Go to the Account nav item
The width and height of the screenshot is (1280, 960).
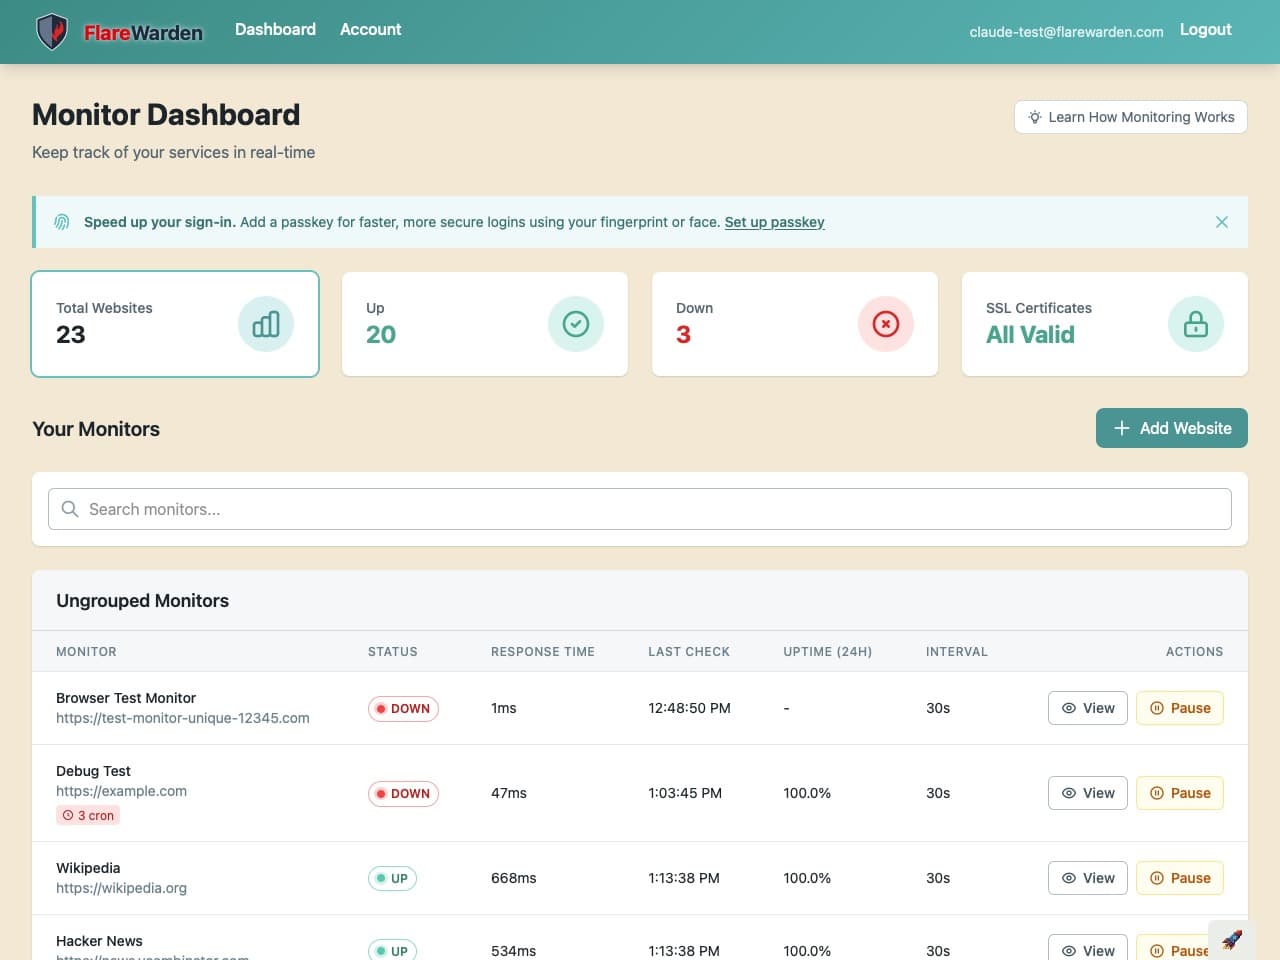tap(370, 30)
